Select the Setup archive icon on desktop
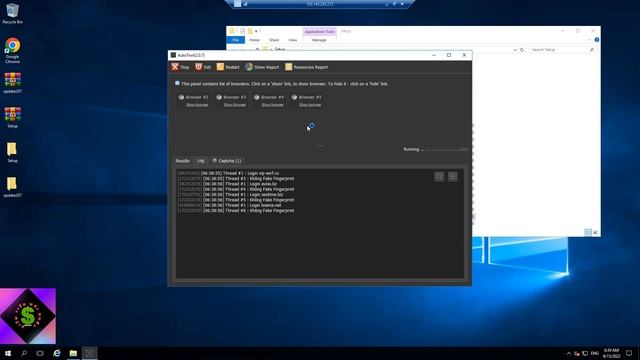Viewport: 640px width, 360px height. click(12, 117)
